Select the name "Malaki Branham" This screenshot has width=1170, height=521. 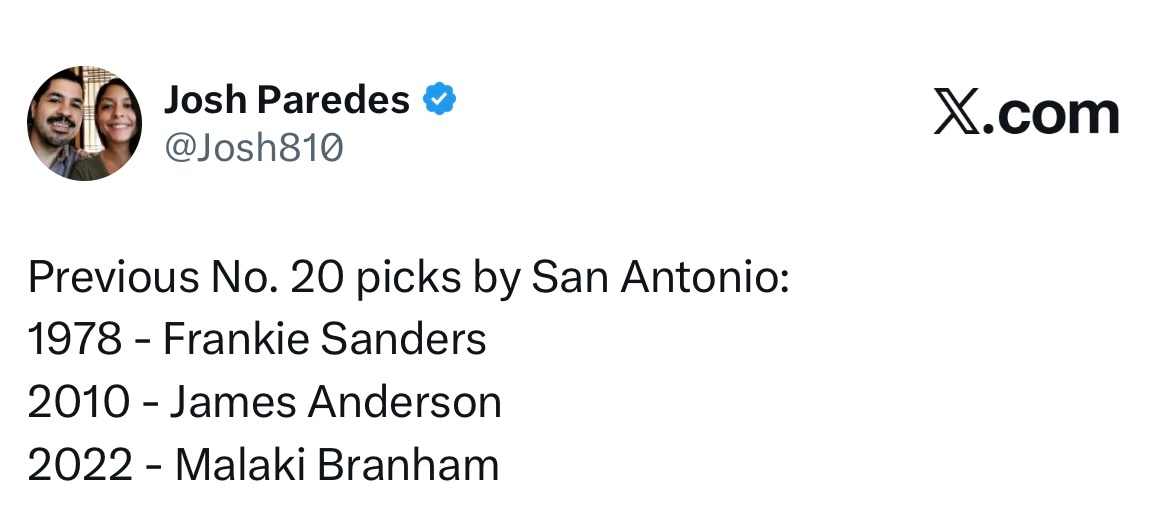coord(336,466)
